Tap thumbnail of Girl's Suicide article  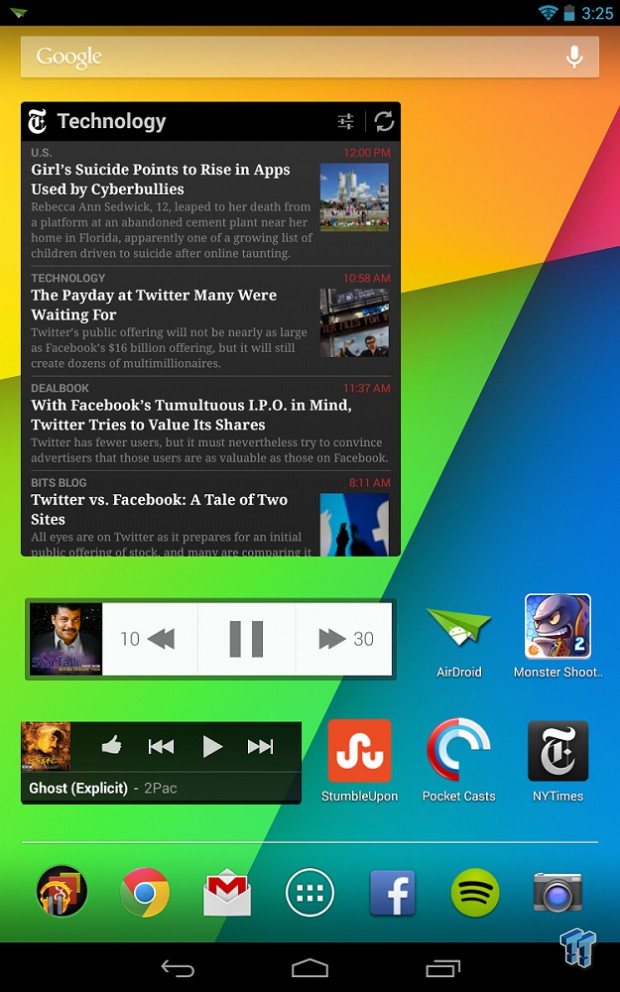354,197
